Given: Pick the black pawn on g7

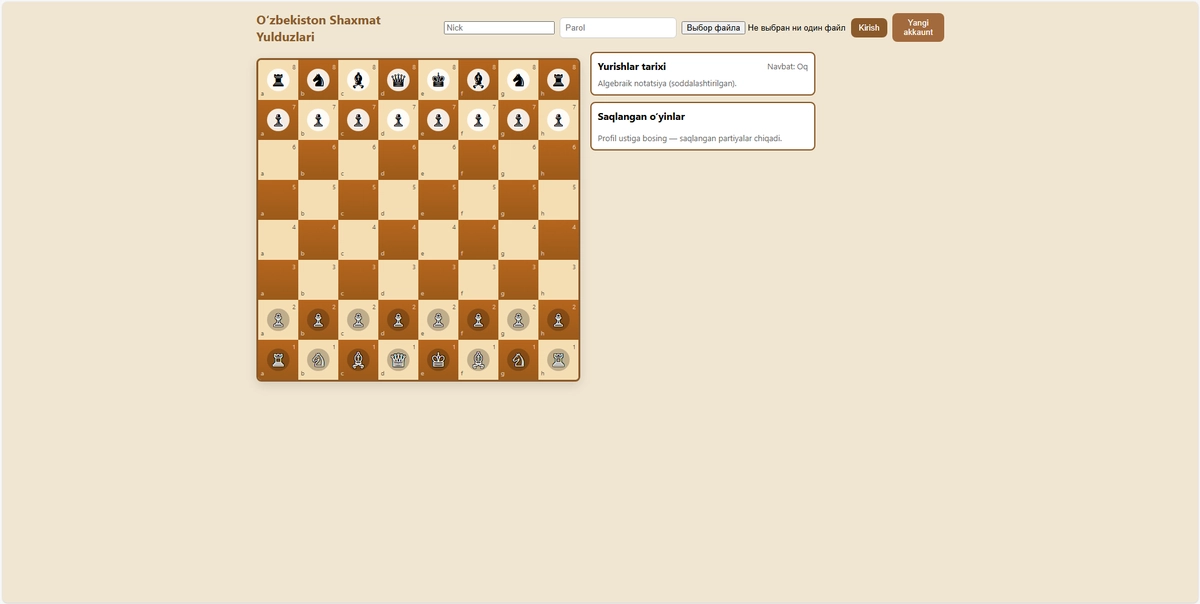Looking at the screenshot, I should pos(518,120).
